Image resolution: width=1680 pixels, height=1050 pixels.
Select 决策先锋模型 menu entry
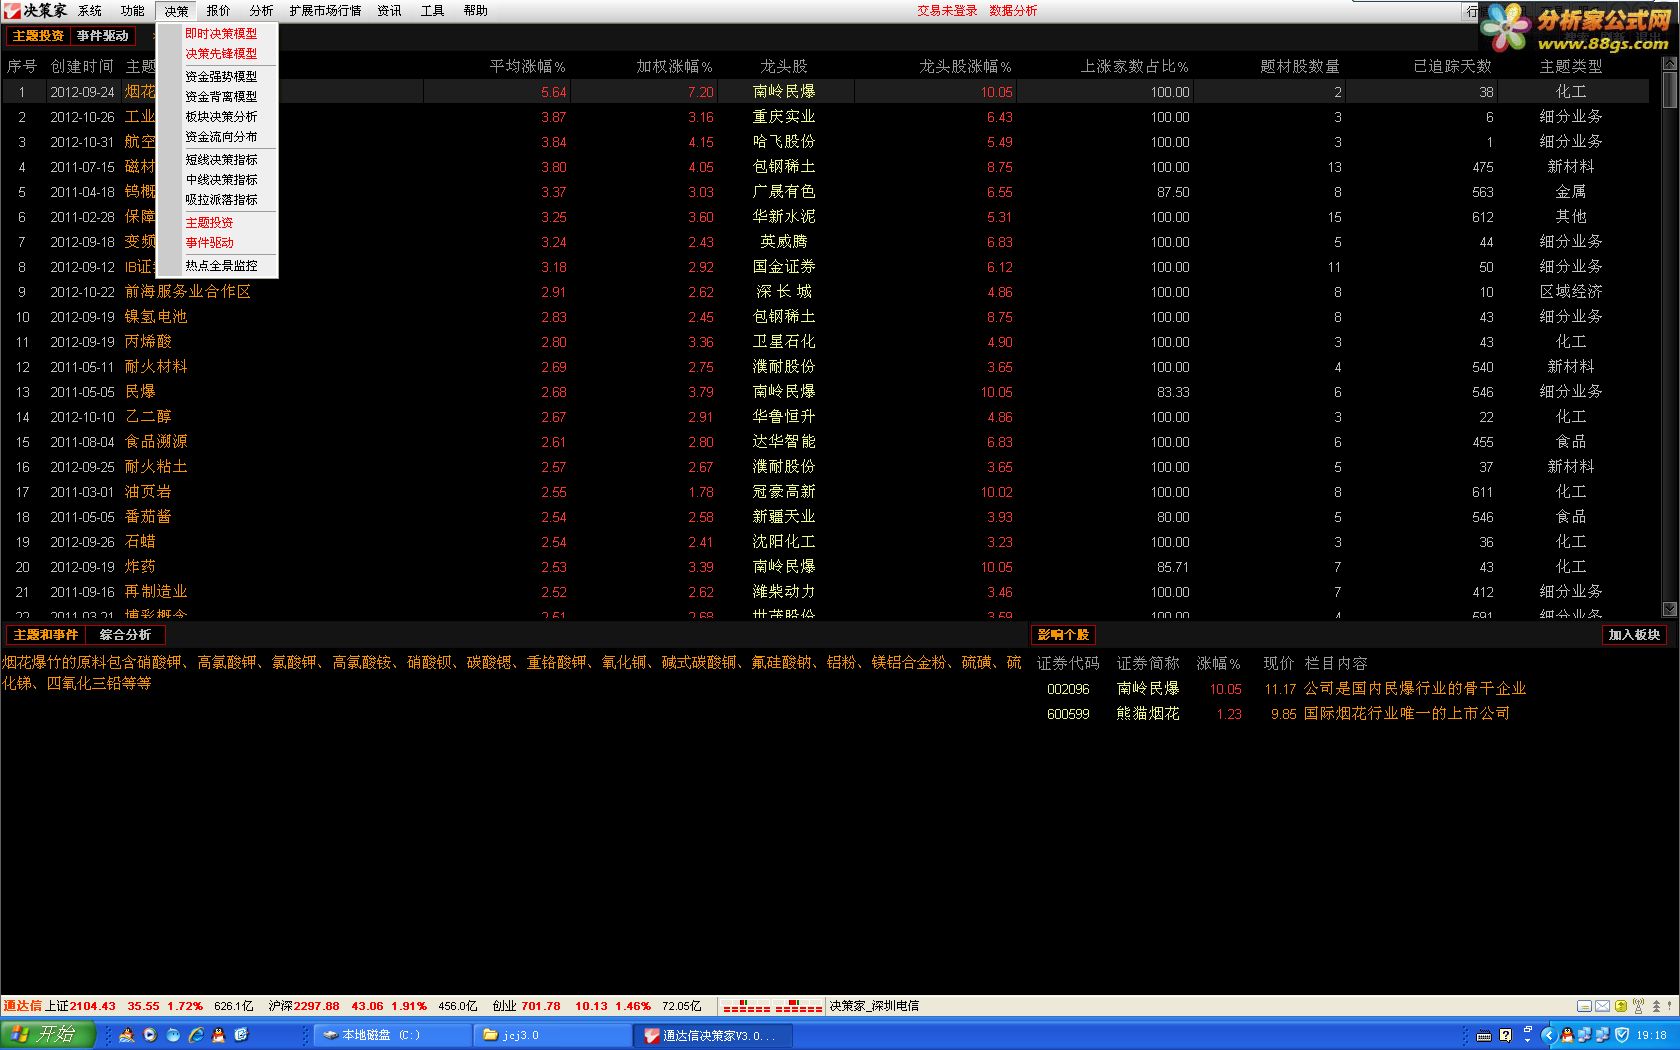[x=218, y=54]
